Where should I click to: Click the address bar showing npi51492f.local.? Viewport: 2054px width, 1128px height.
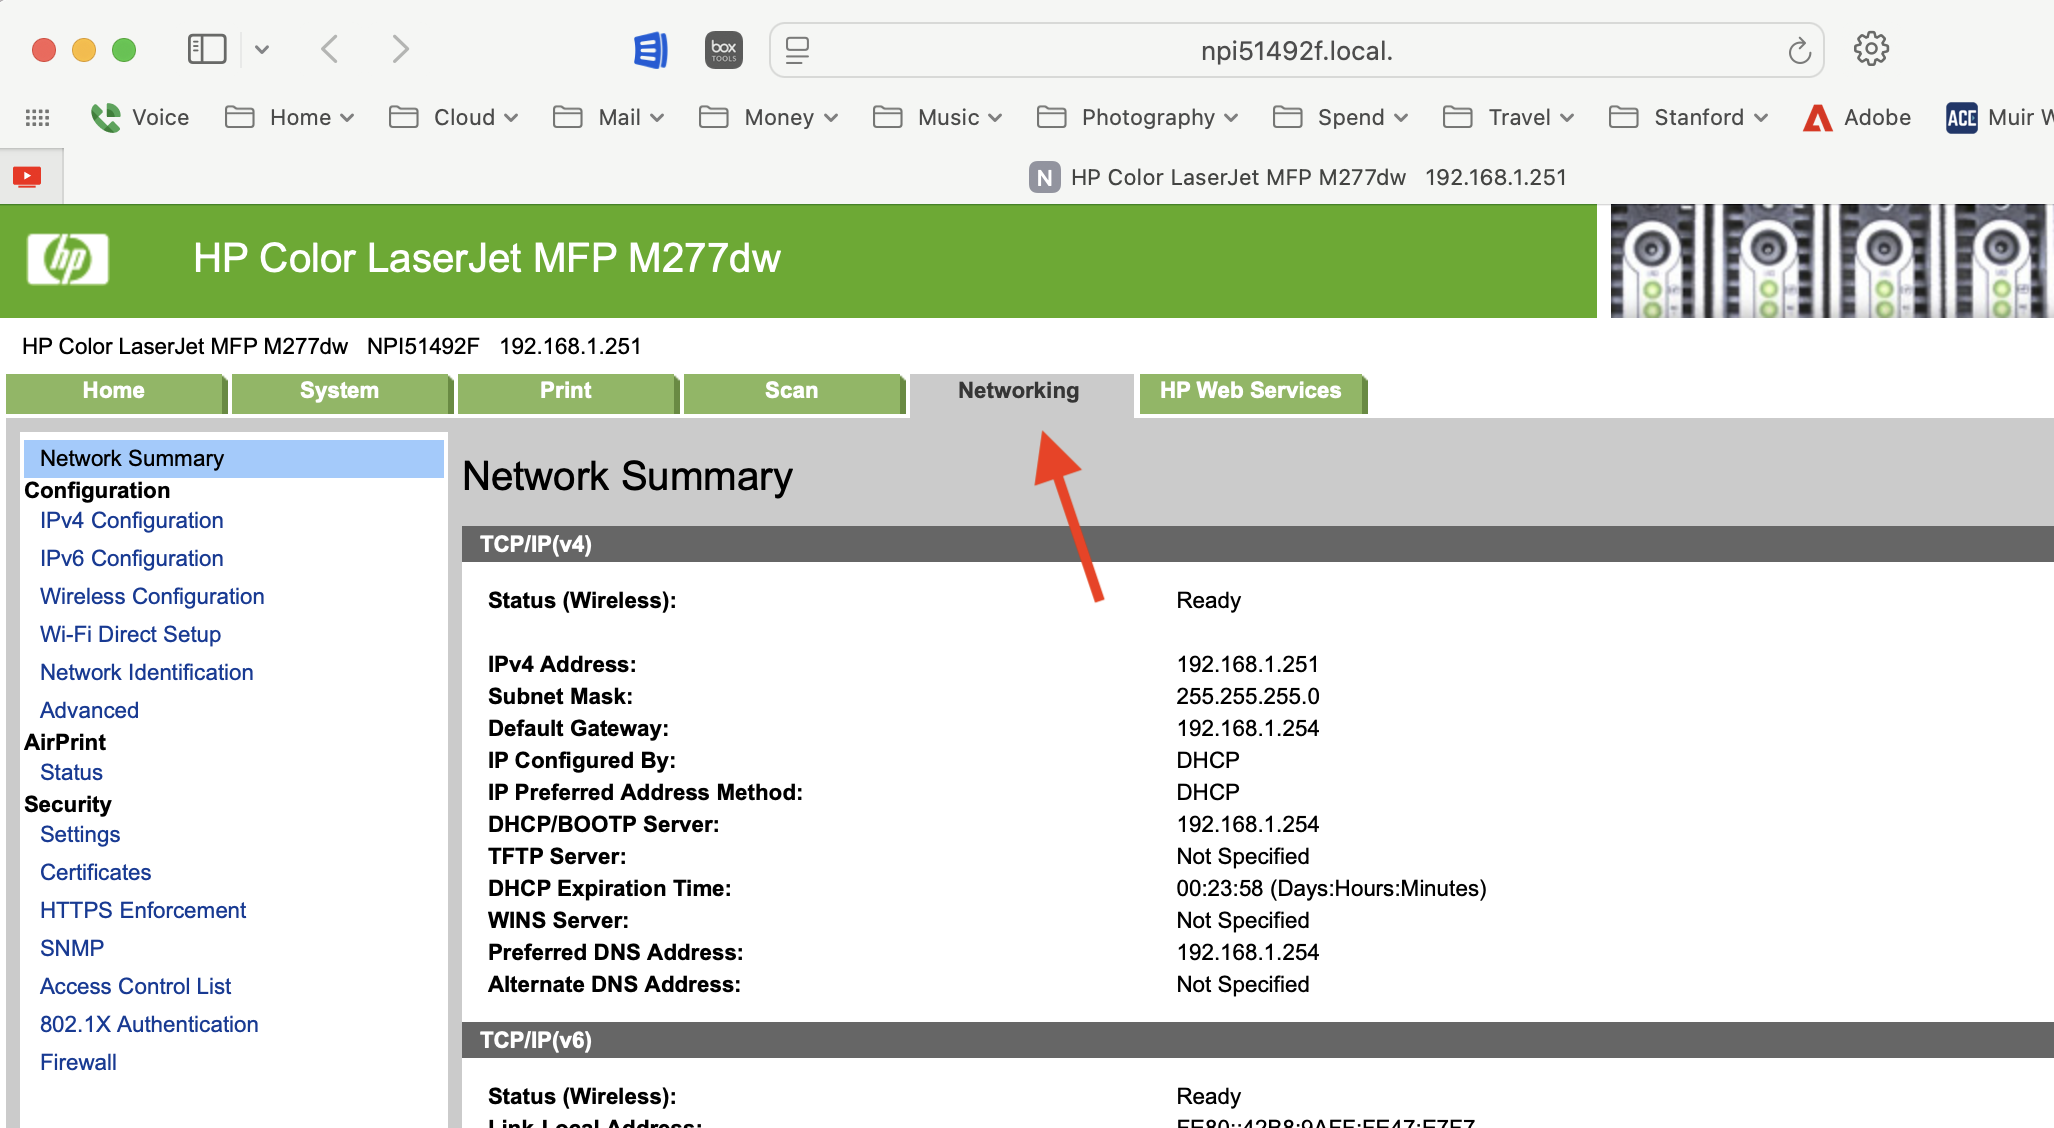click(x=1296, y=51)
